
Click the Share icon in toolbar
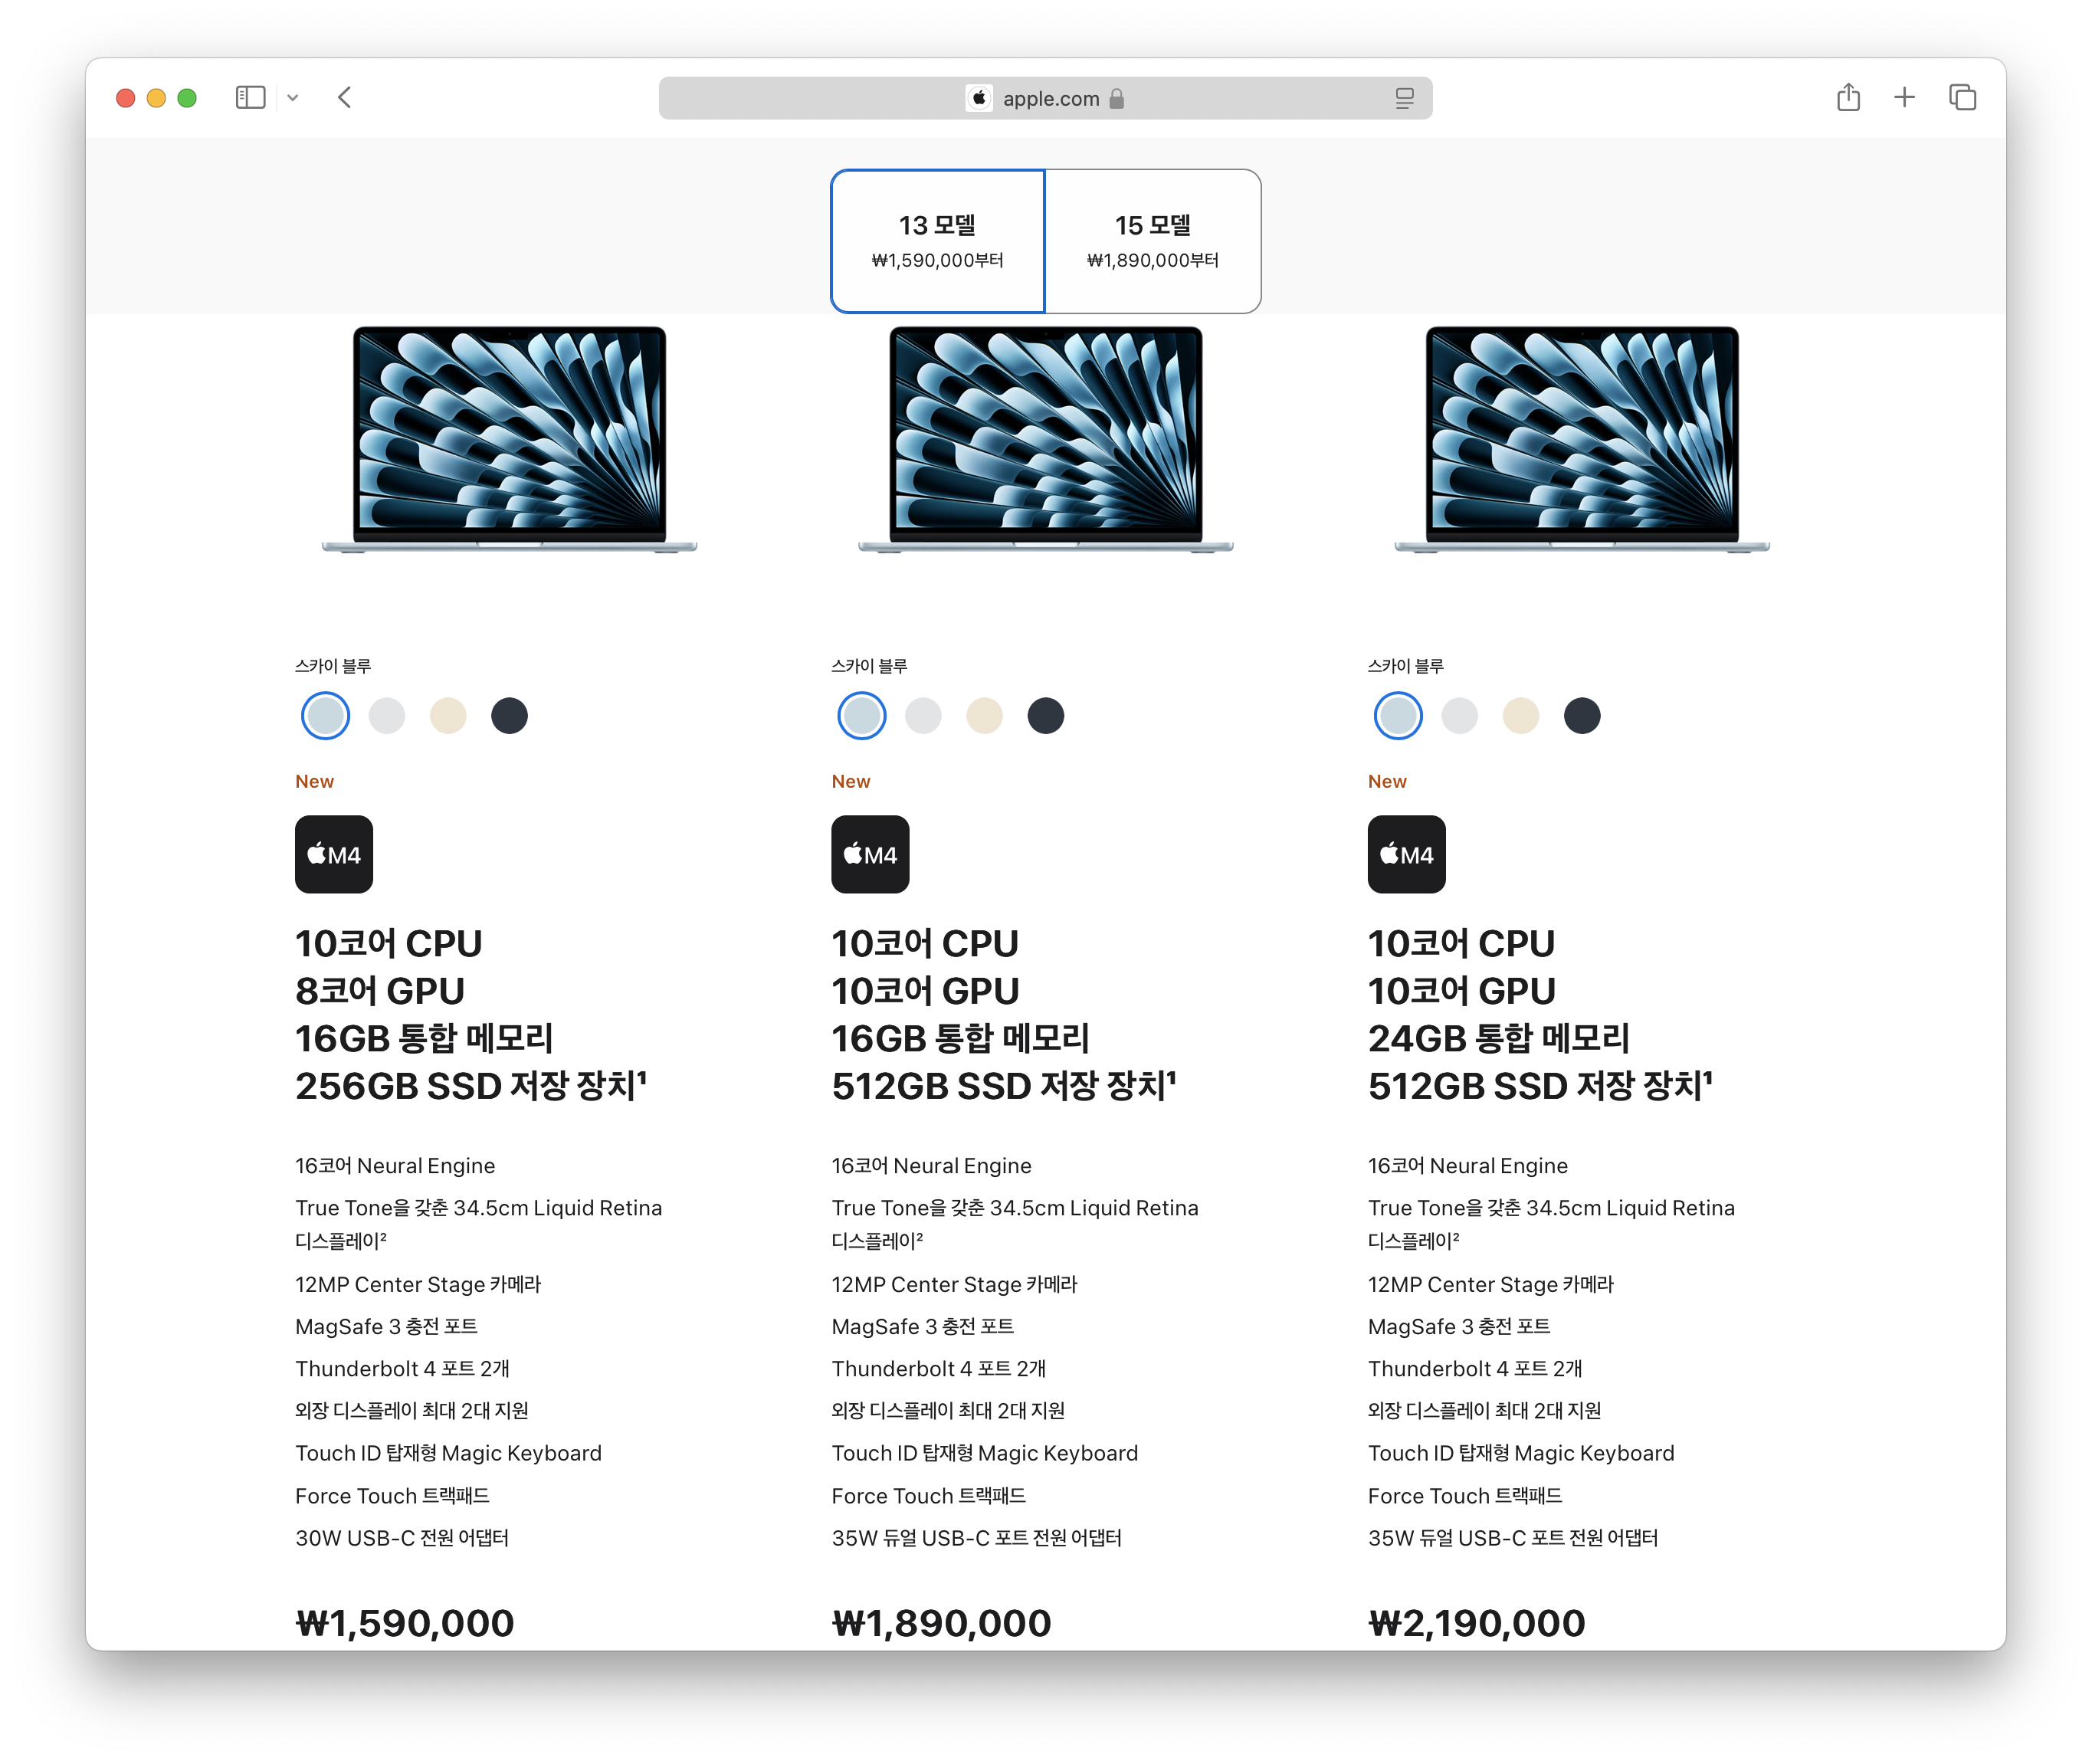[x=1848, y=97]
